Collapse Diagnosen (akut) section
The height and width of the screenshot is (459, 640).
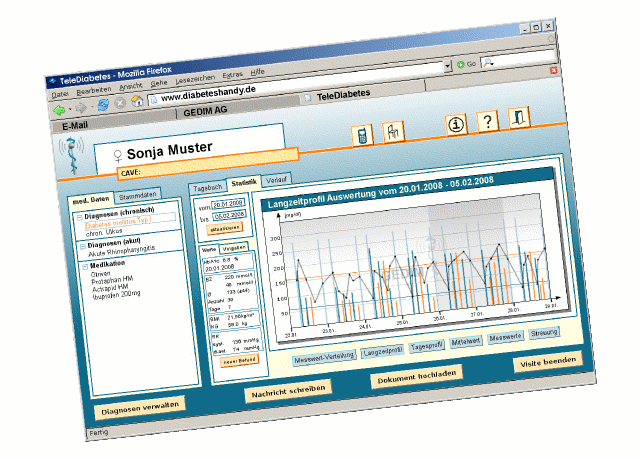click(83, 246)
